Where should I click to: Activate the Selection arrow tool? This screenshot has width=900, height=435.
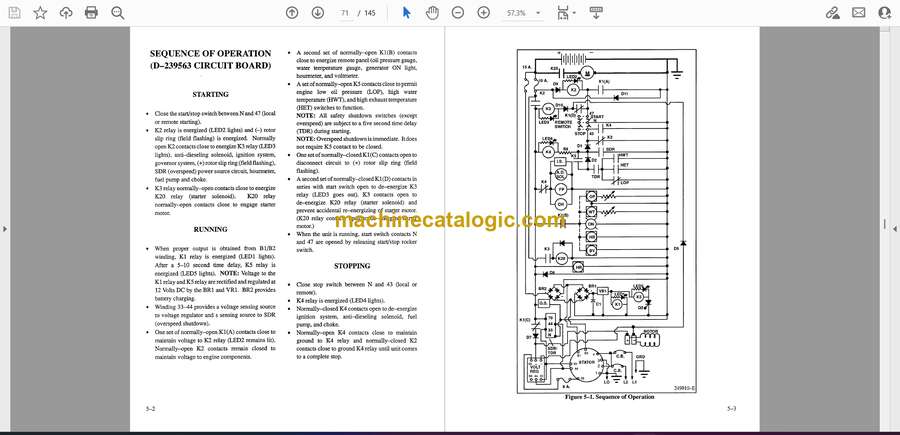point(406,13)
